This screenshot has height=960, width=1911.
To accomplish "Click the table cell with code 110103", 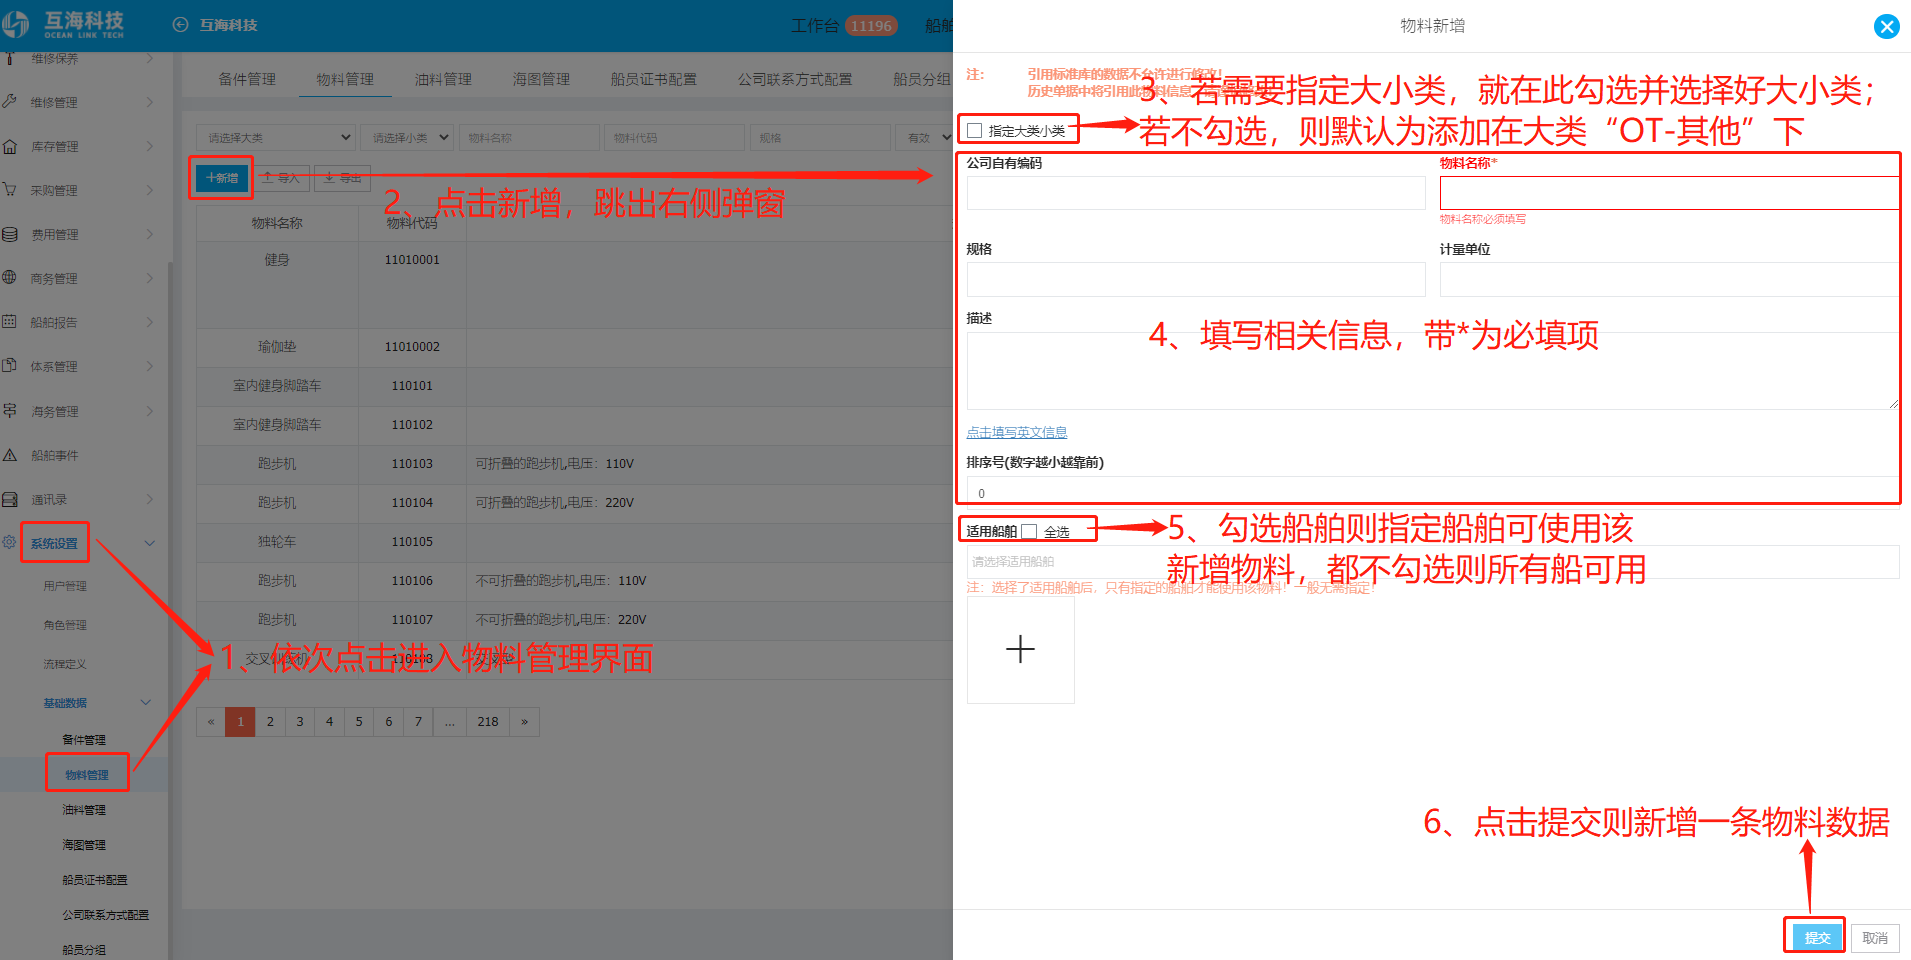I will click(x=412, y=464).
